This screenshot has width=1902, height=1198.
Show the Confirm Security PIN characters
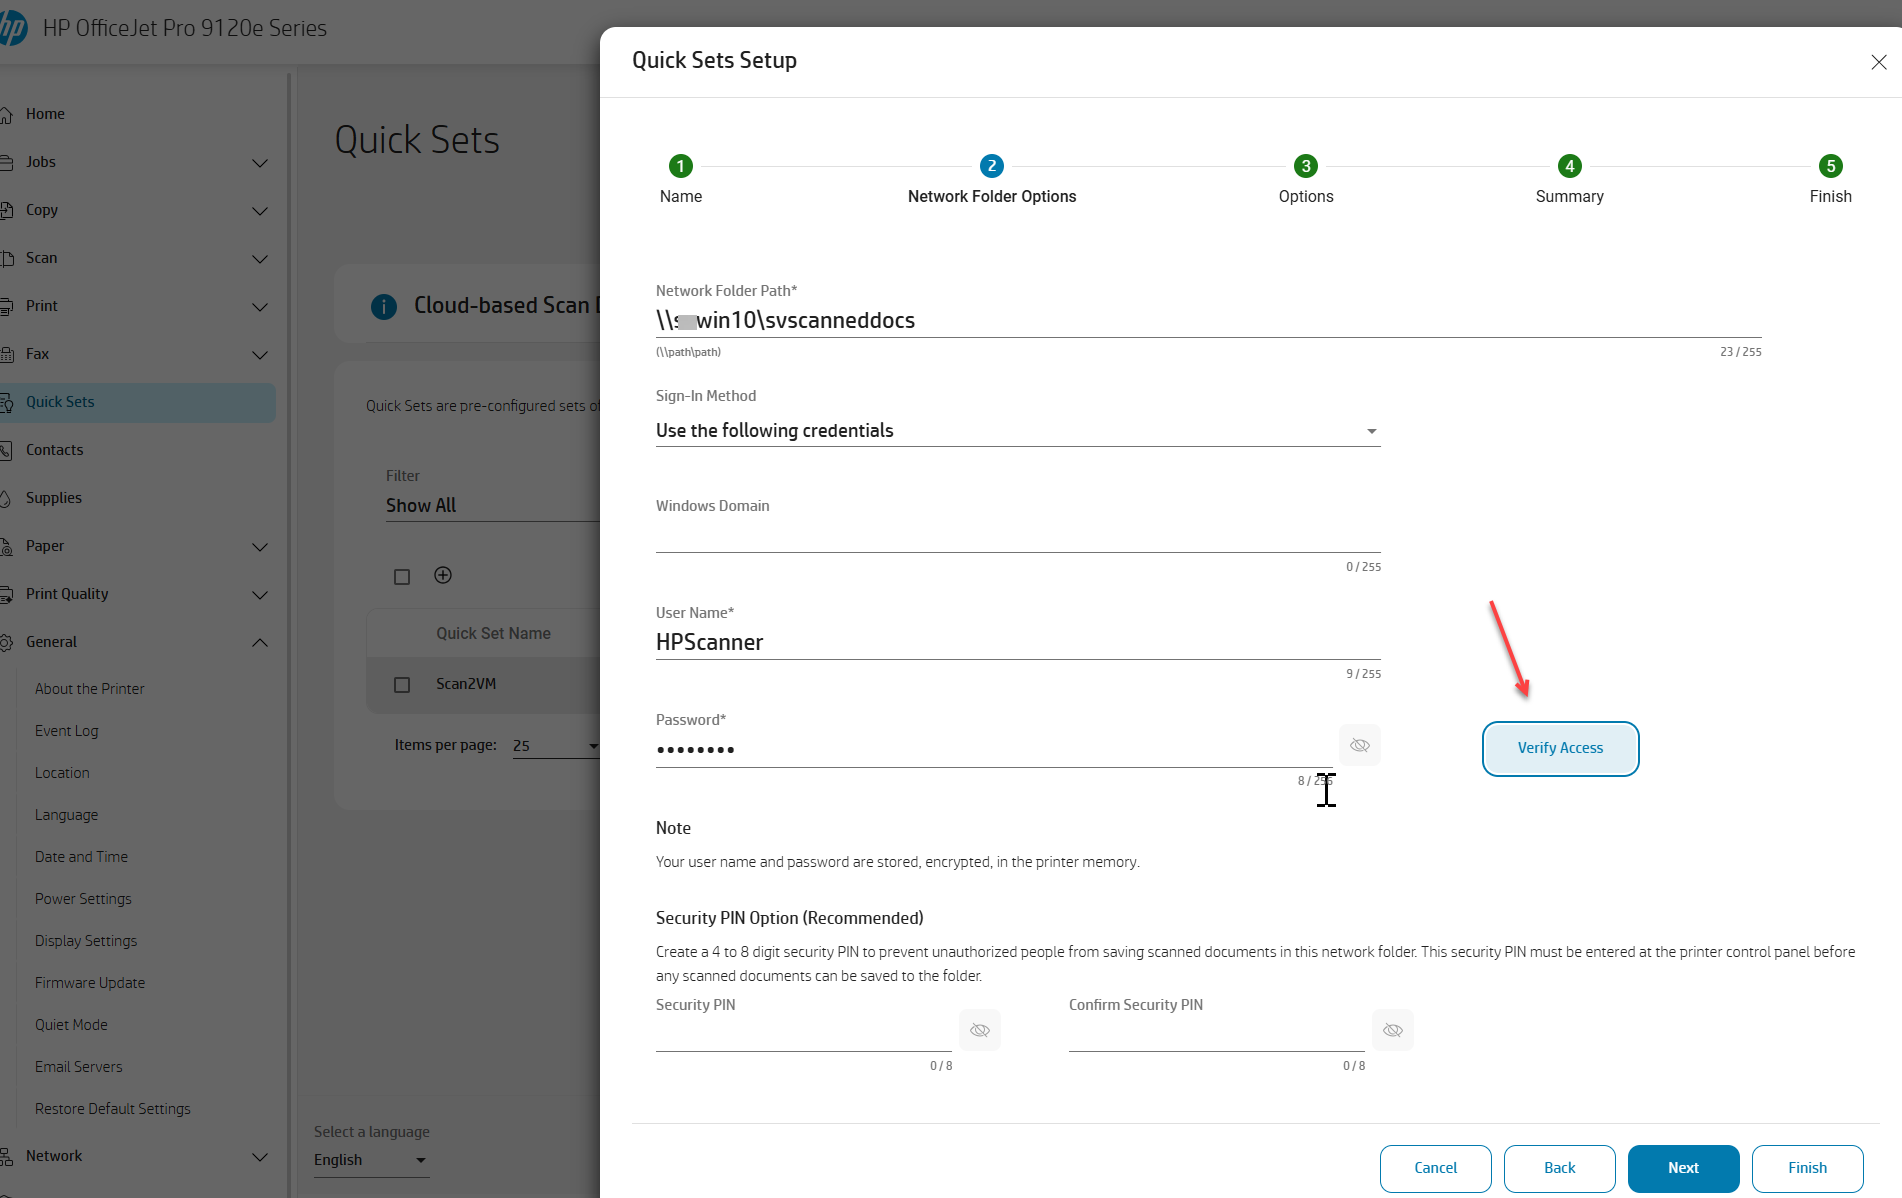pos(1393,1030)
